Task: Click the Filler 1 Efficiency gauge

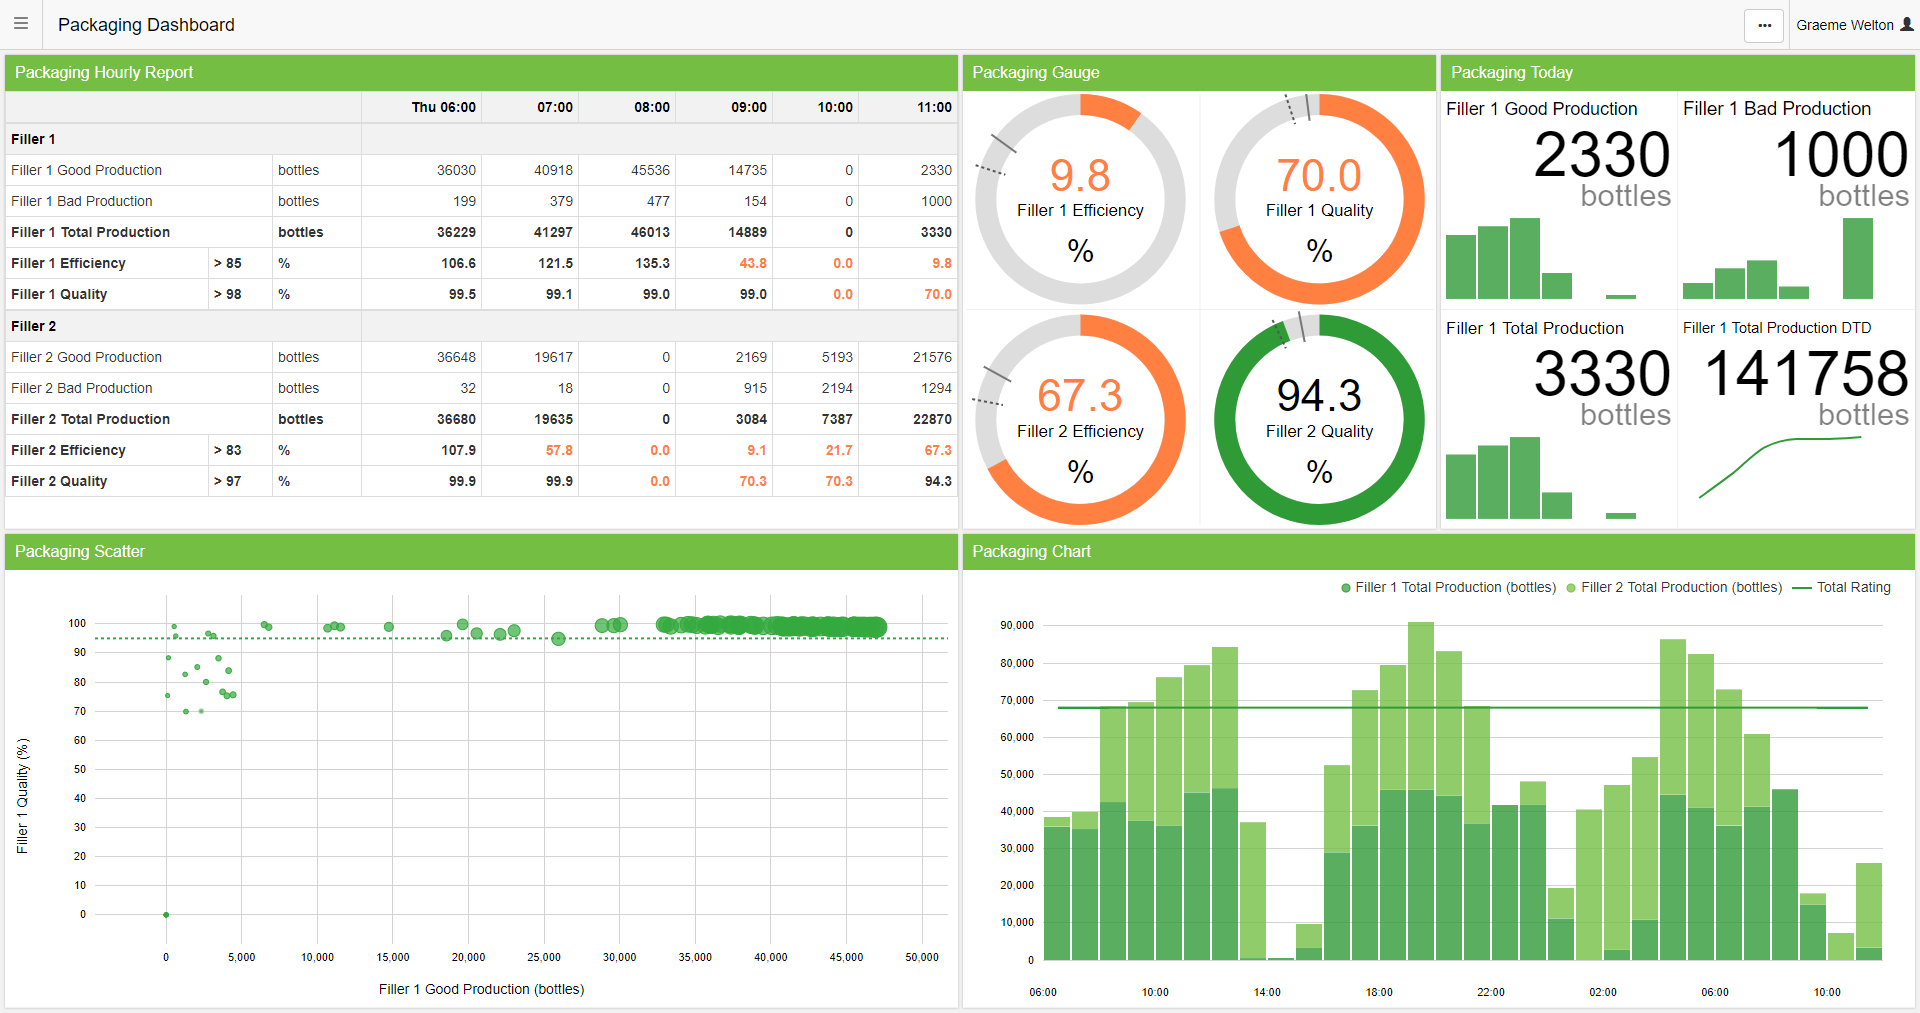Action: click(x=1080, y=200)
